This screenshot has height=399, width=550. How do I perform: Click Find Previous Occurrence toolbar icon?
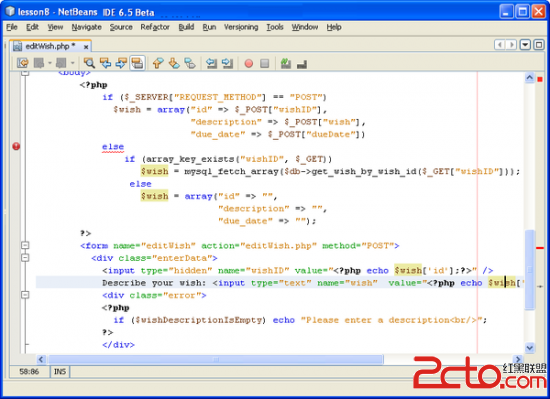(x=105, y=63)
